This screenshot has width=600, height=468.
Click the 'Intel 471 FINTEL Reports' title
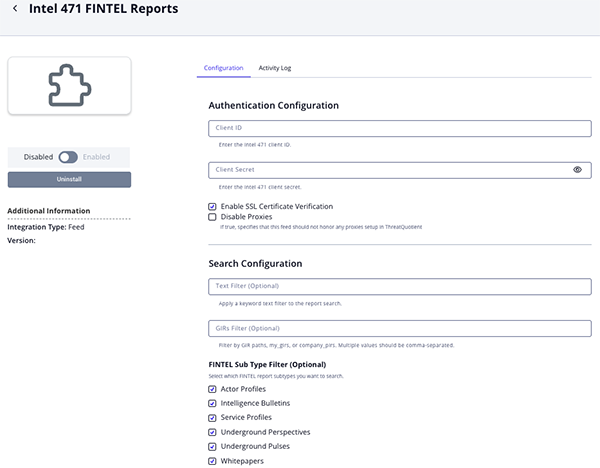[x=104, y=8]
